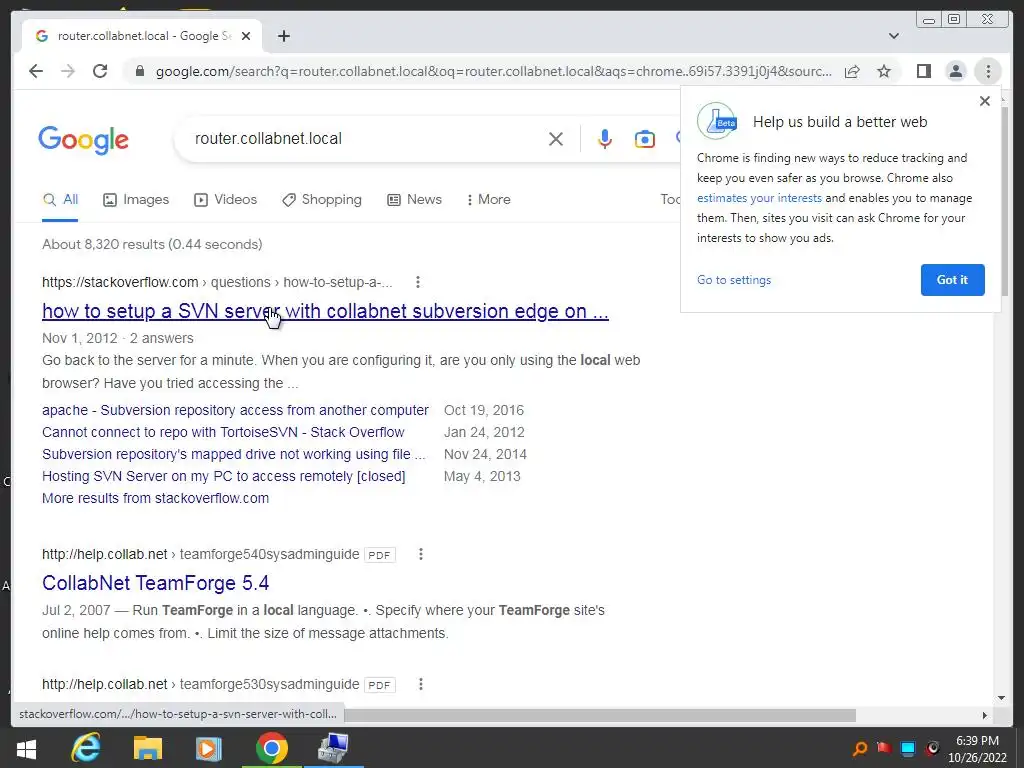Bookmark this page with the star icon
This screenshot has height=768, width=1024.
point(884,71)
